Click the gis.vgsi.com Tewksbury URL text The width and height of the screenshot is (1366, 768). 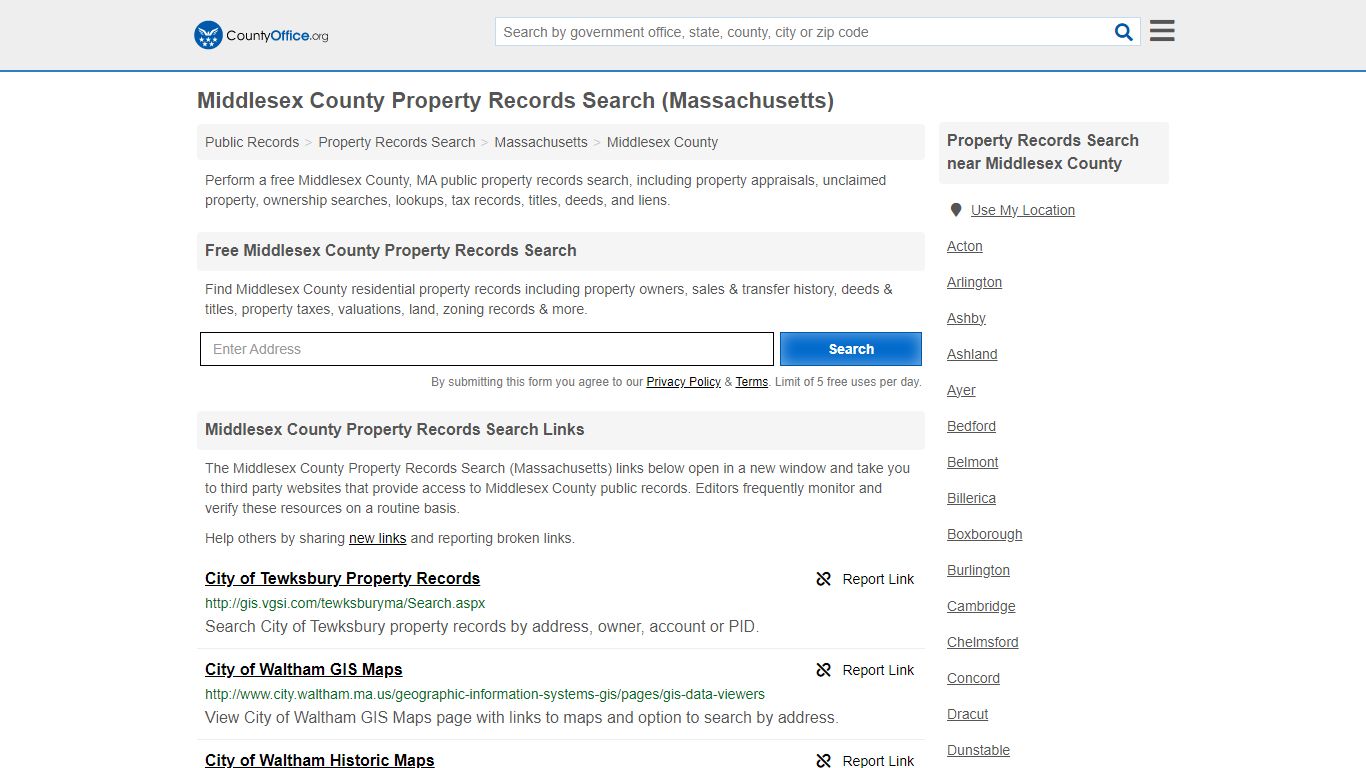tap(345, 603)
